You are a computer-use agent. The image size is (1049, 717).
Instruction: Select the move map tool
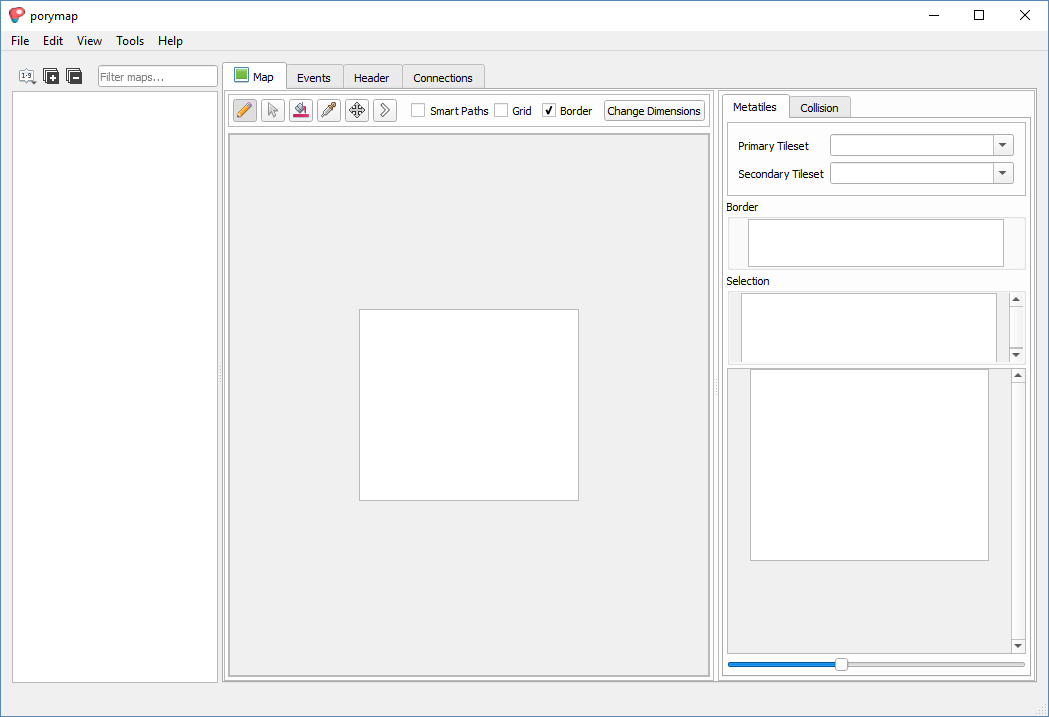[x=357, y=110]
